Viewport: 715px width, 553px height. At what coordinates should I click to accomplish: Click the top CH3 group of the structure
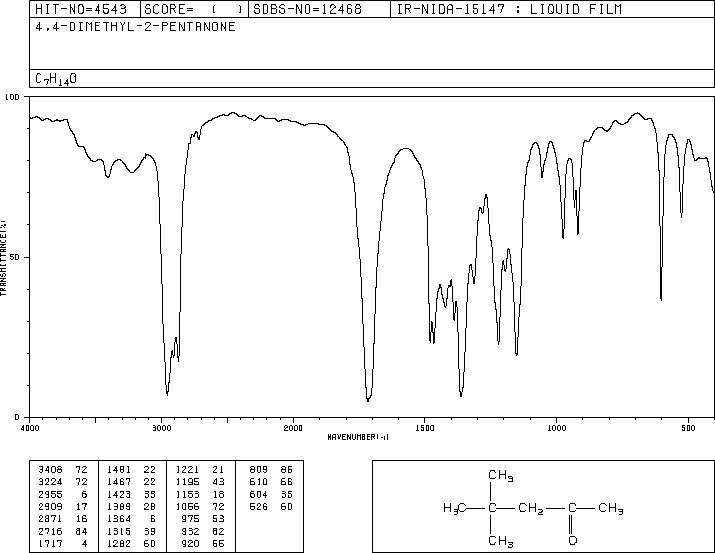[x=501, y=475]
